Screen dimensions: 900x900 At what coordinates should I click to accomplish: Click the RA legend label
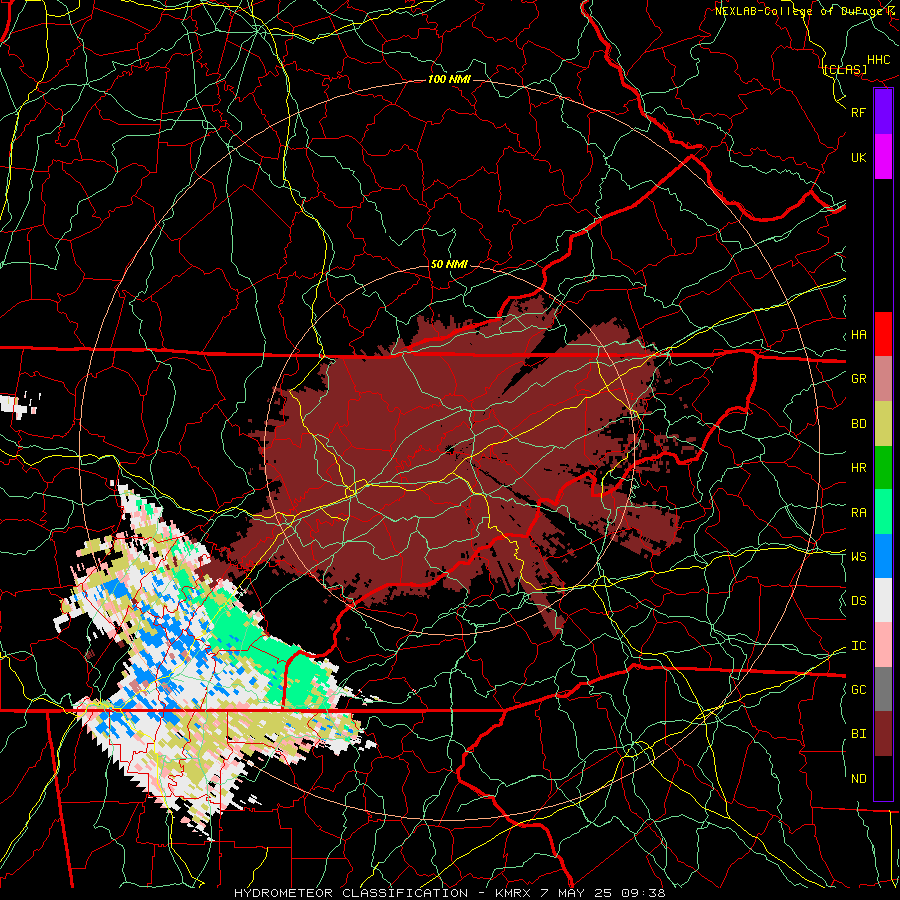858,513
